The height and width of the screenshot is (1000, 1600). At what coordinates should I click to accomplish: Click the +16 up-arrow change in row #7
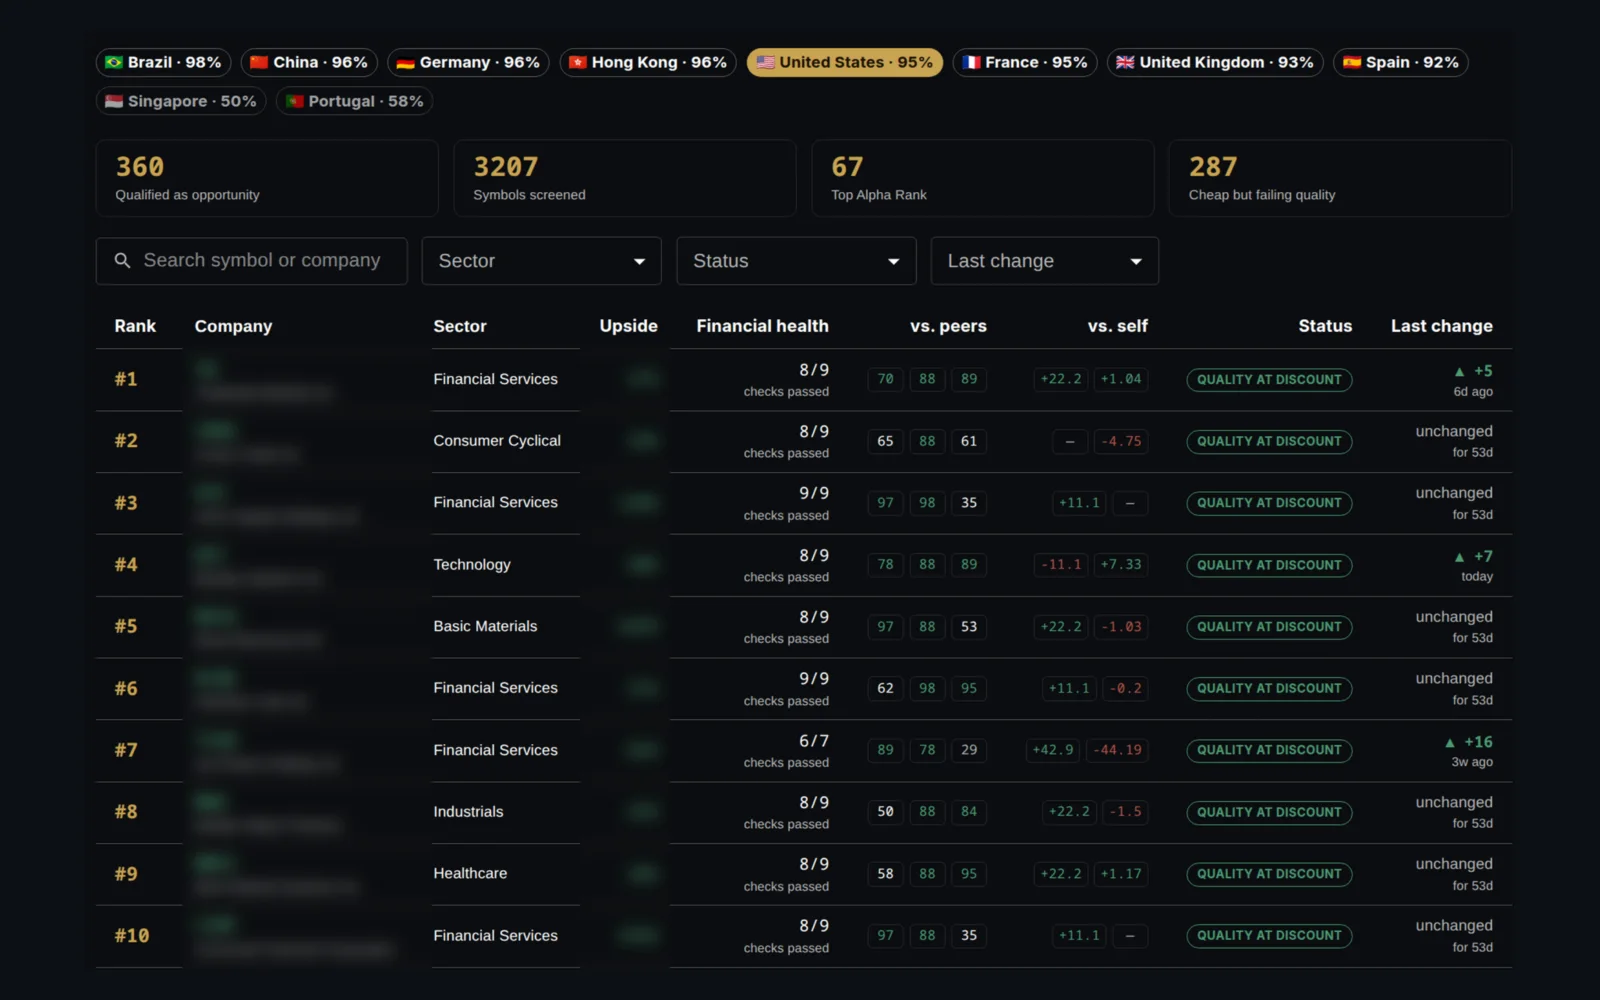(1468, 742)
